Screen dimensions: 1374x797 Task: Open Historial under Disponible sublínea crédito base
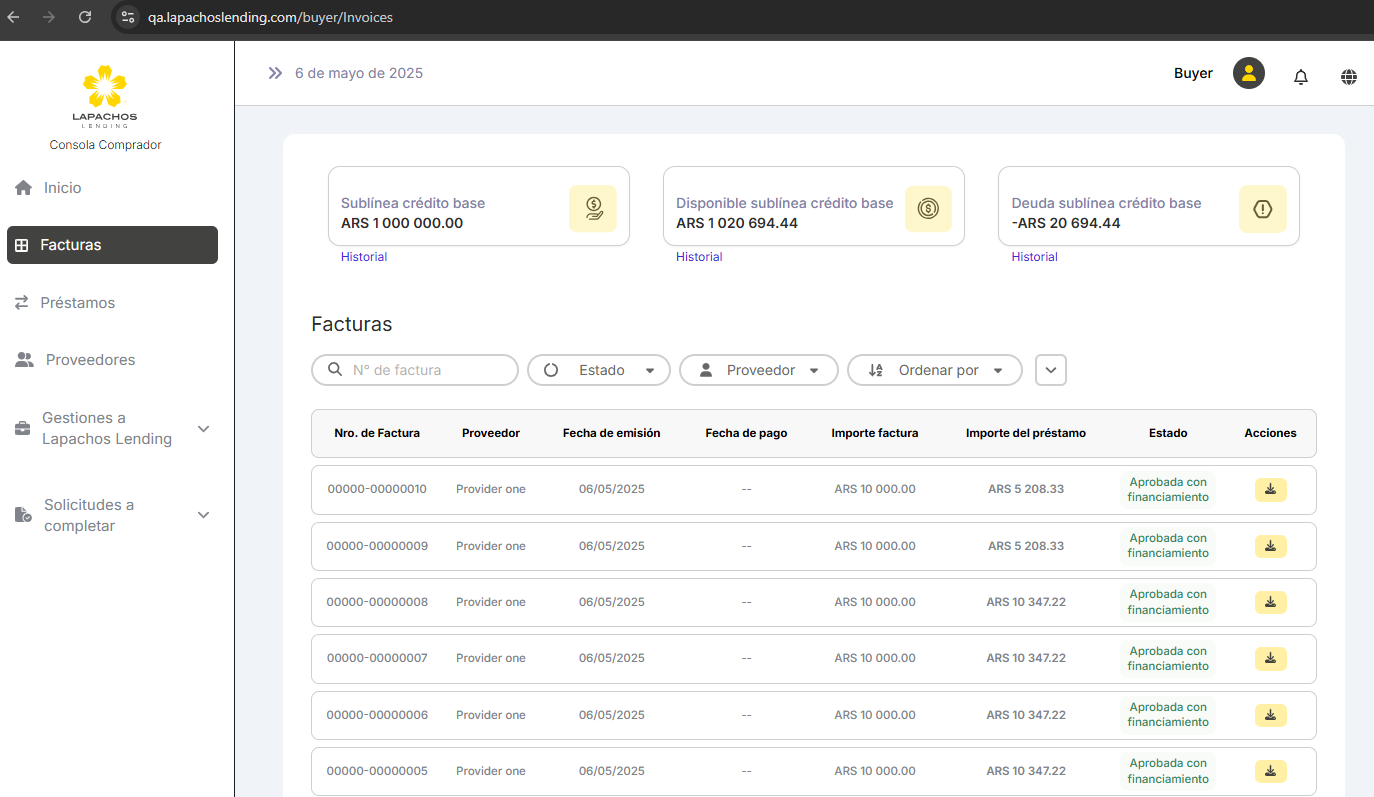tap(699, 257)
